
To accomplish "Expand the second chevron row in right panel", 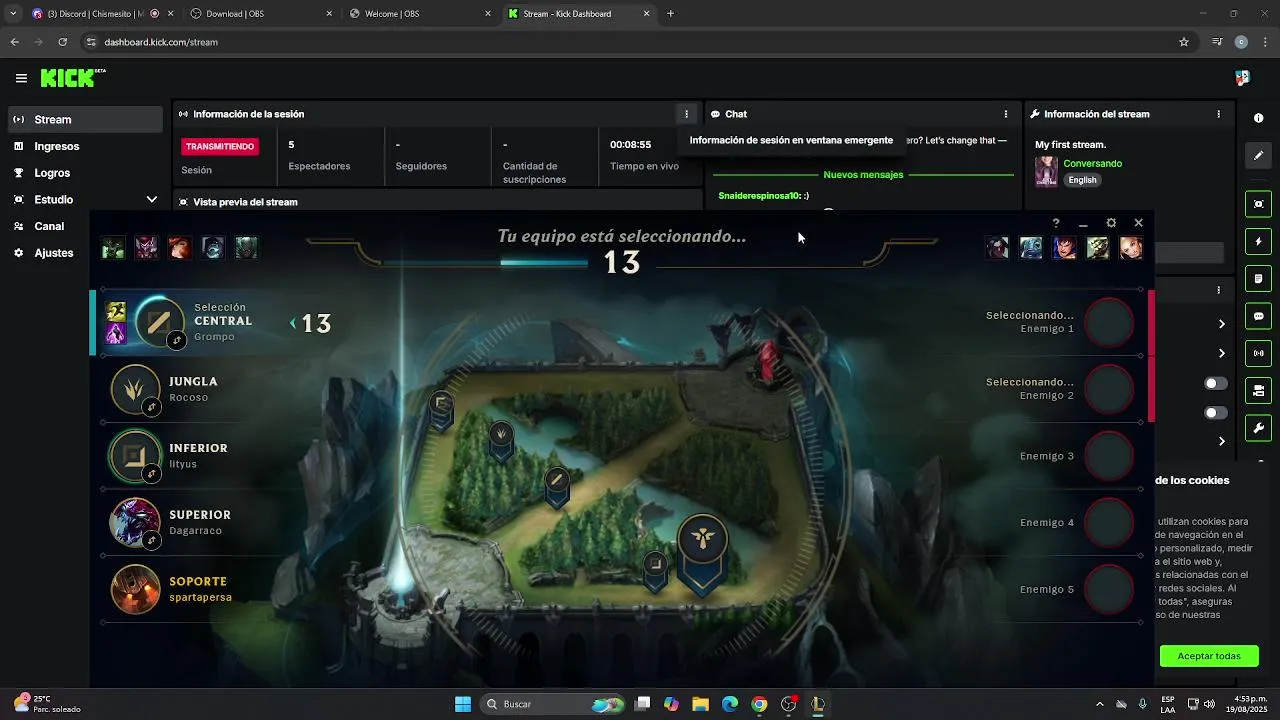I will tap(1221, 353).
